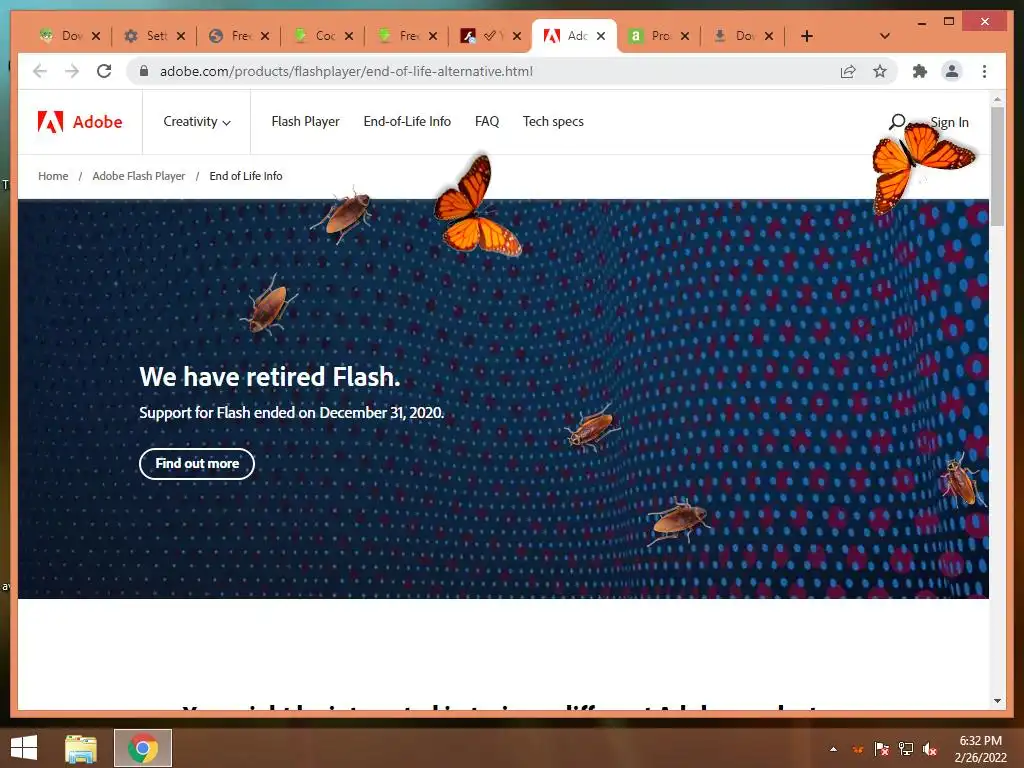This screenshot has width=1024, height=768.
Task: Click the Sign In link
Action: (x=950, y=122)
